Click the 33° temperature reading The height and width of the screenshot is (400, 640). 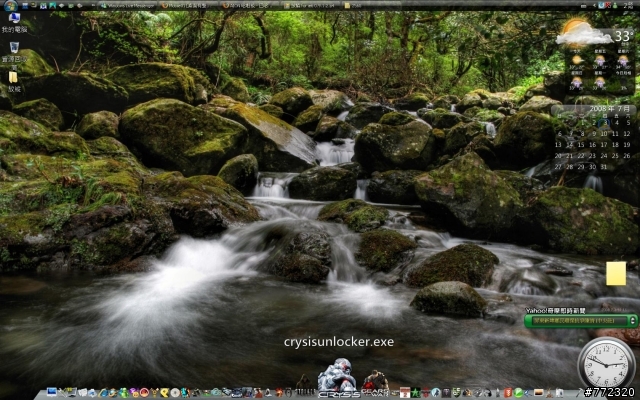tap(623, 36)
